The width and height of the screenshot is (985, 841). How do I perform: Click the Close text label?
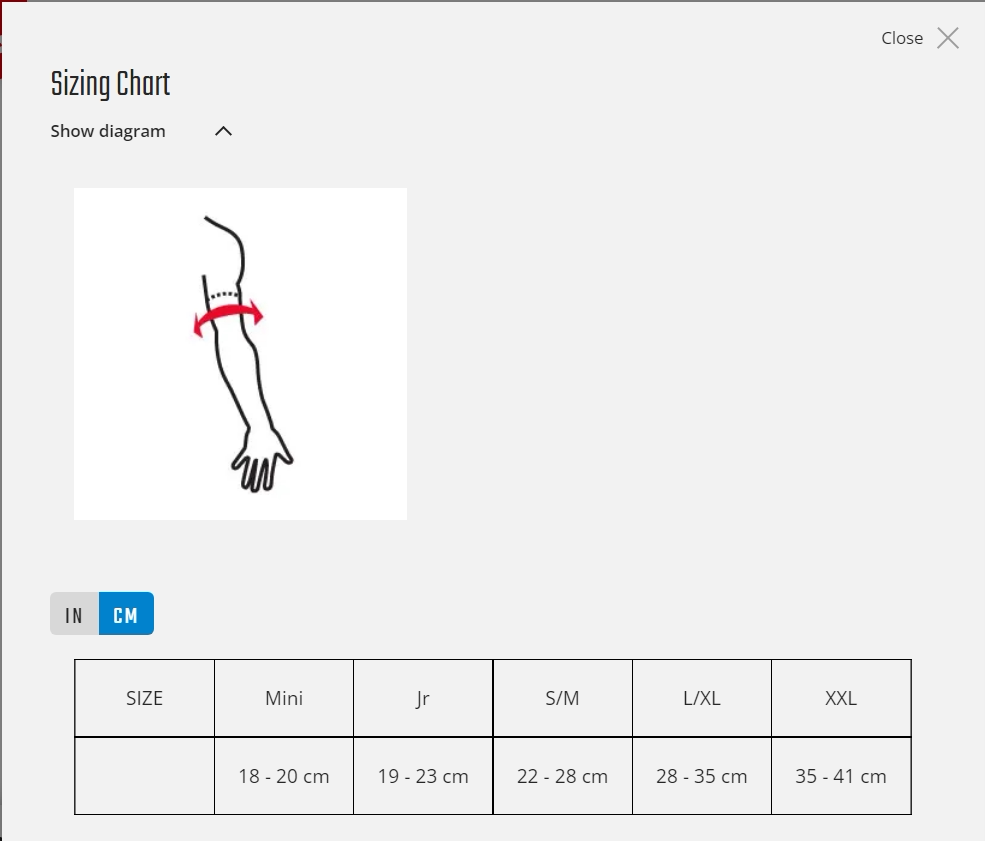(901, 38)
